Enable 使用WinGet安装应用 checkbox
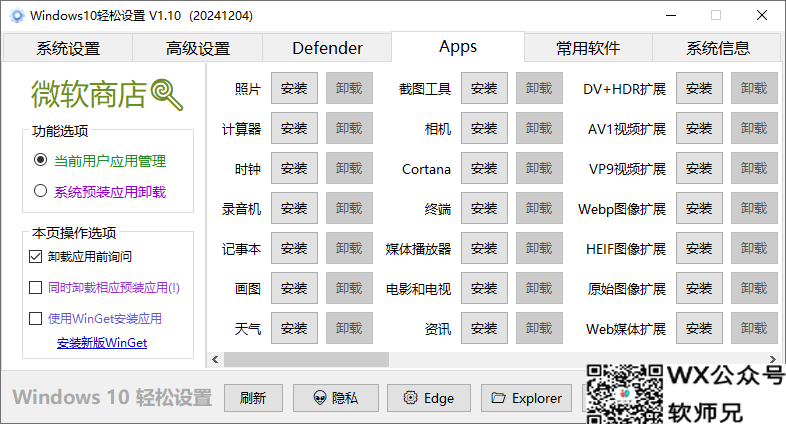 coord(36,319)
